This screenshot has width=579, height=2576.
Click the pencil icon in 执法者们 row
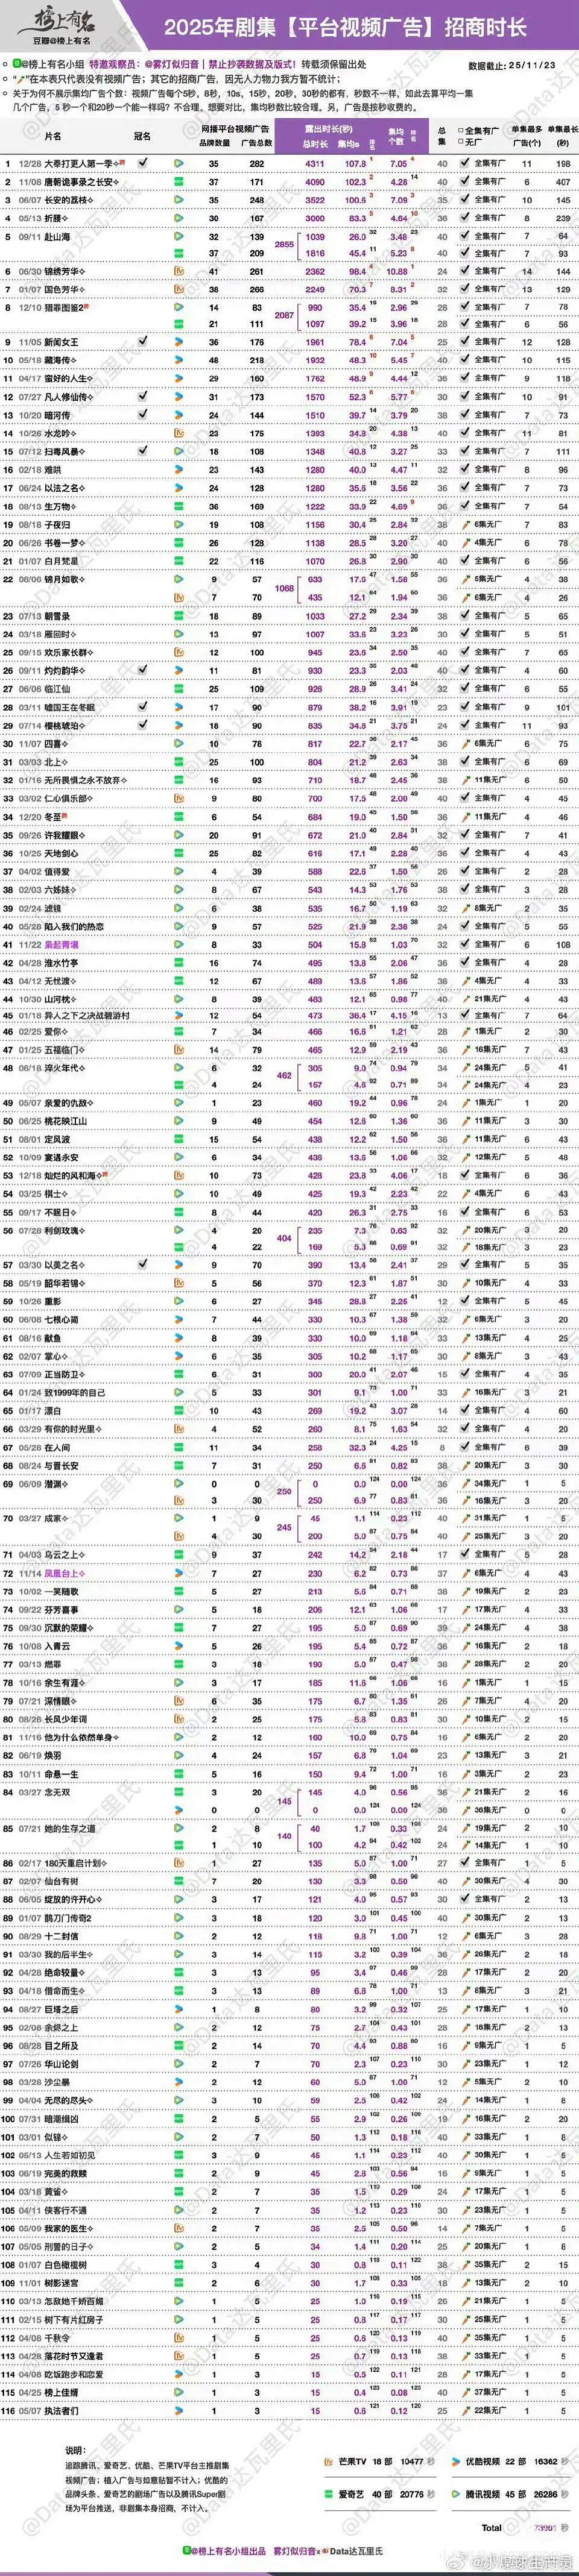tap(465, 2410)
